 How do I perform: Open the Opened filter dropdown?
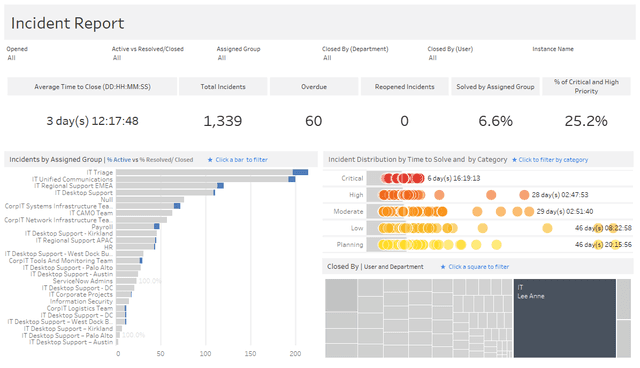coord(53,58)
